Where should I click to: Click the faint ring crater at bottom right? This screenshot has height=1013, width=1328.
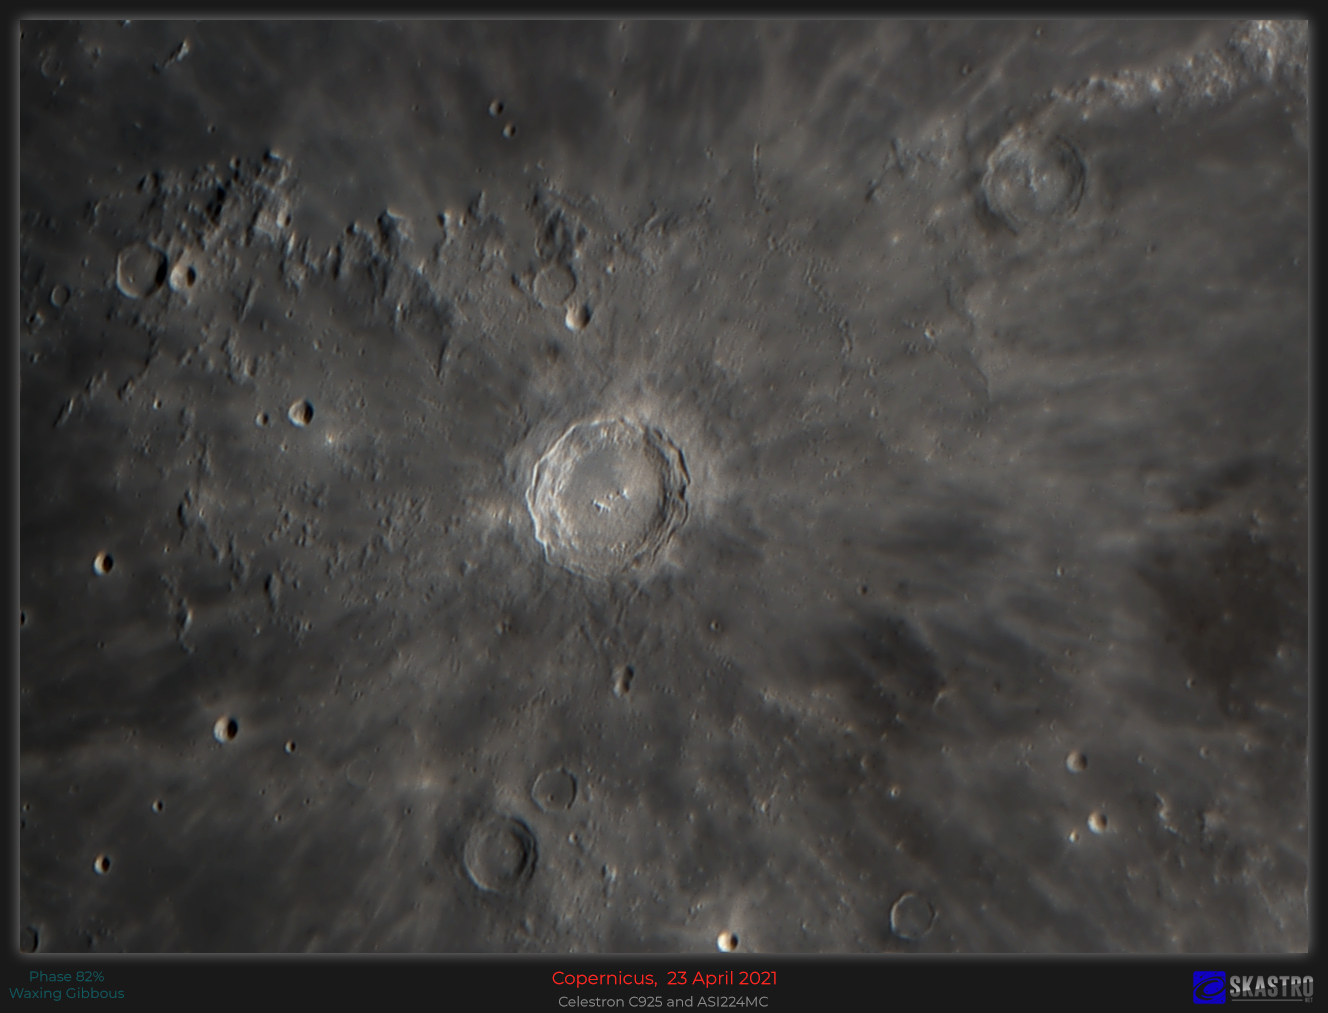pyautogui.click(x=912, y=915)
